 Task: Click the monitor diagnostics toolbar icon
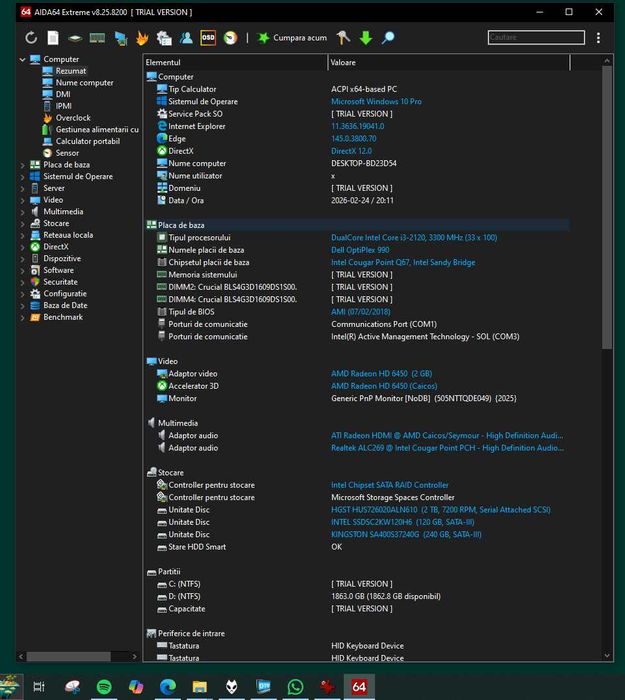tap(121, 38)
